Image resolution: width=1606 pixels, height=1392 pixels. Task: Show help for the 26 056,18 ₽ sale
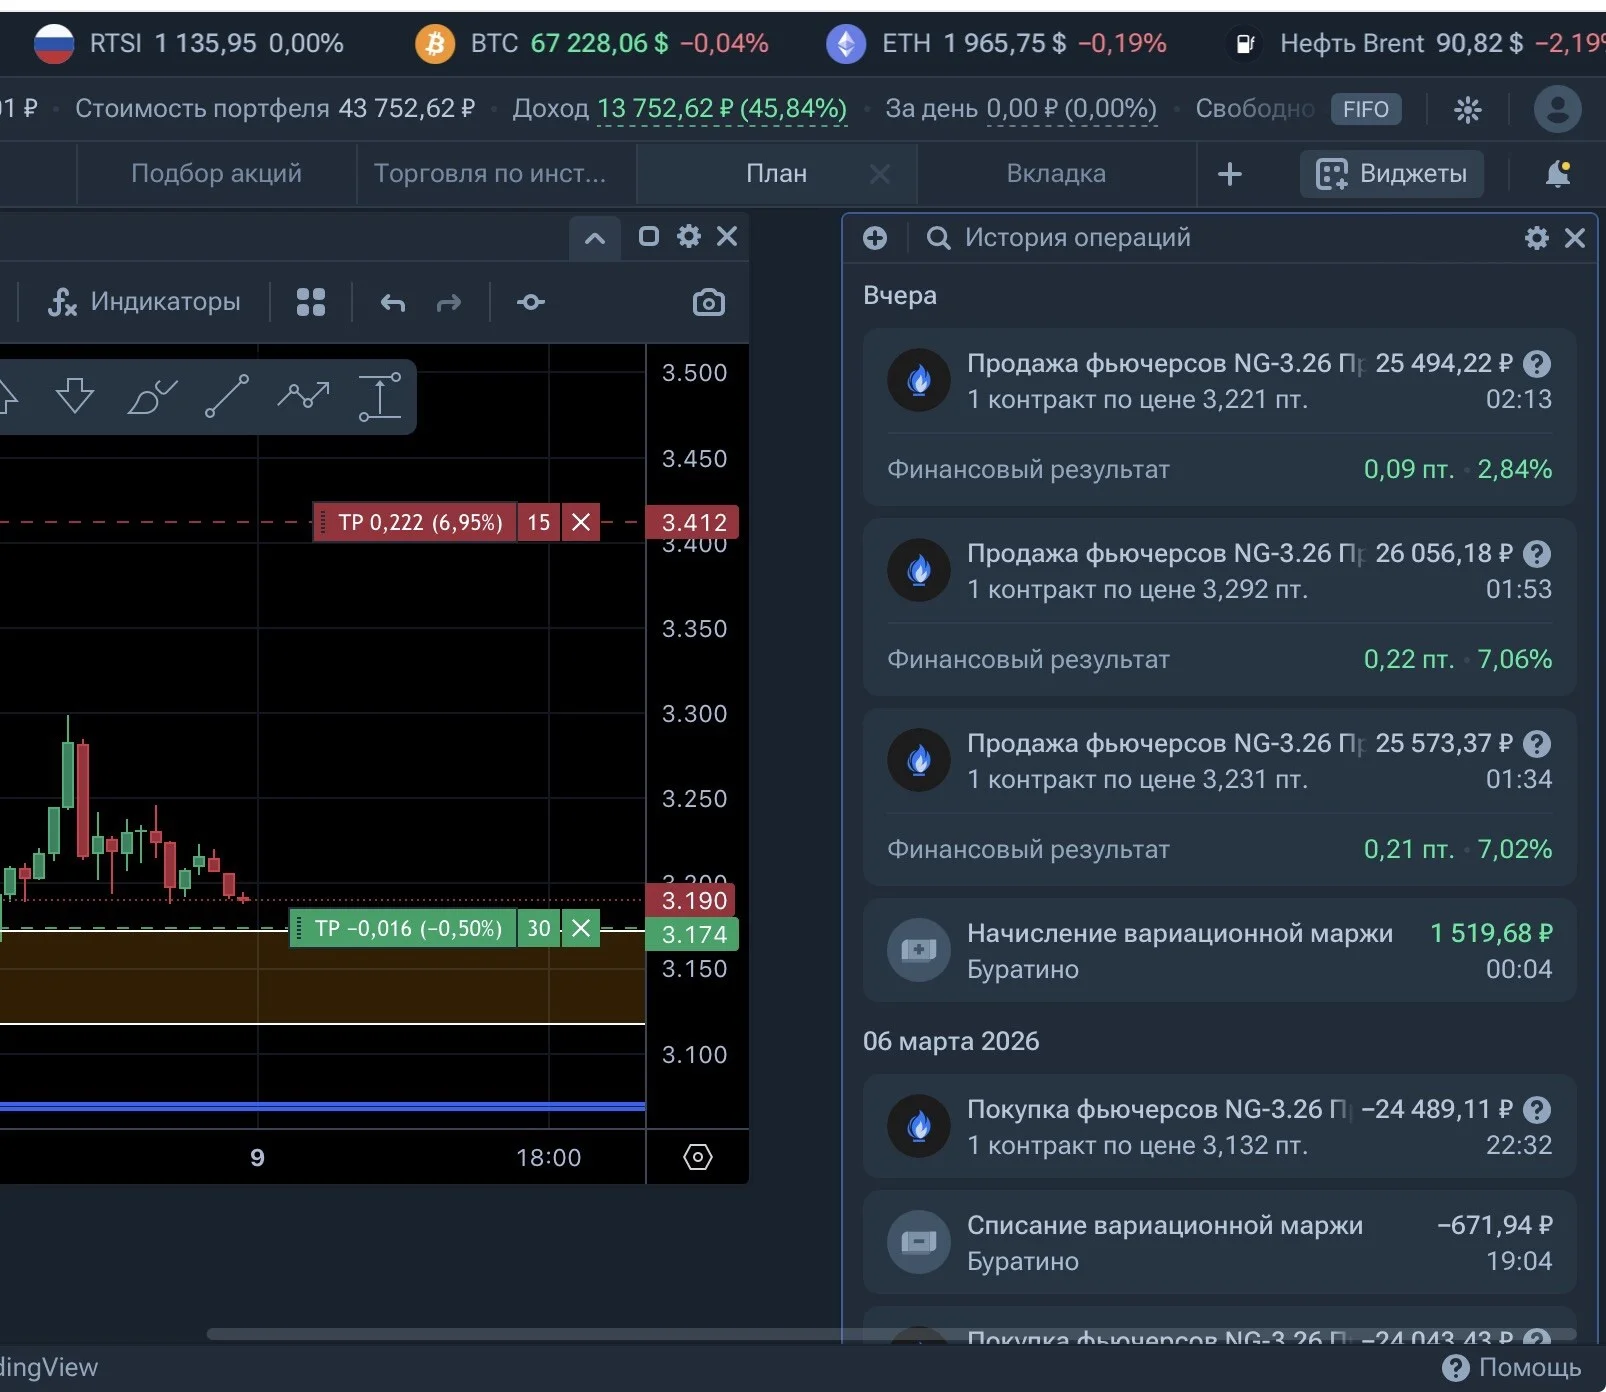click(x=1537, y=553)
